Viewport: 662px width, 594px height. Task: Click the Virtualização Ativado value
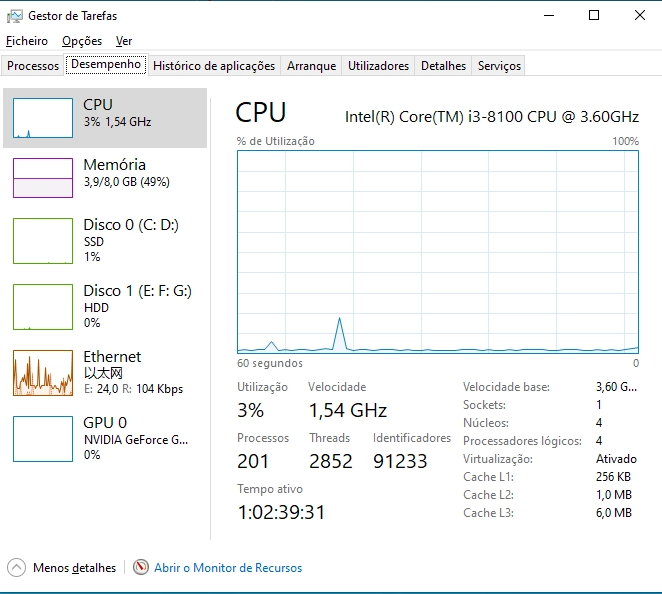[x=616, y=459]
